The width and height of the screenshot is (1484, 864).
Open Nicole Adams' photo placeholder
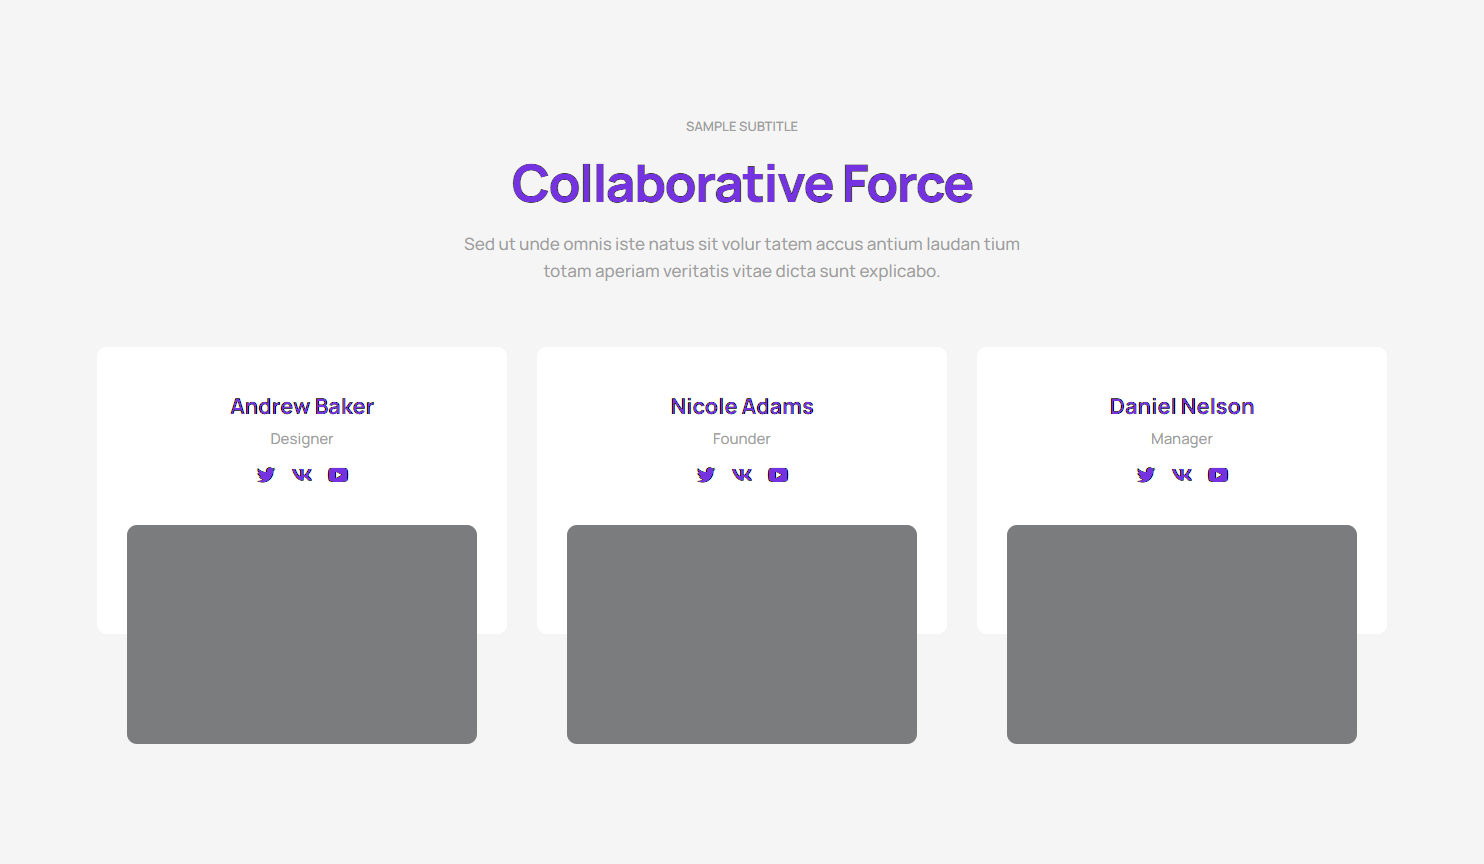pyautogui.click(x=742, y=634)
